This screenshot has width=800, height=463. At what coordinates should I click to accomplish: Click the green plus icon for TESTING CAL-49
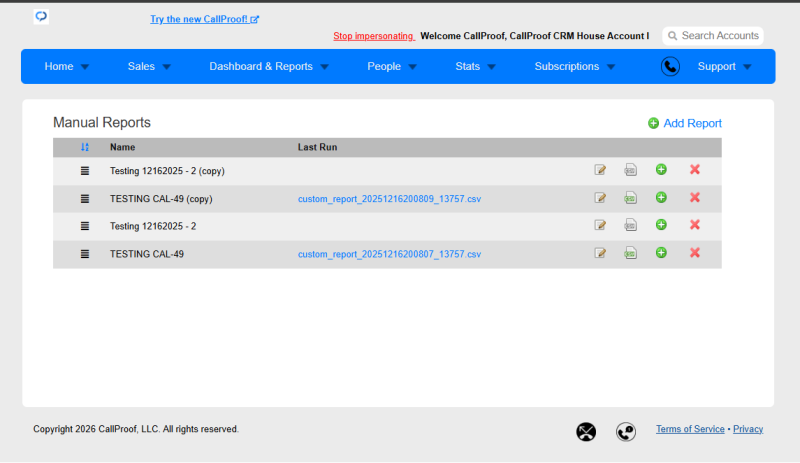pyautogui.click(x=661, y=252)
